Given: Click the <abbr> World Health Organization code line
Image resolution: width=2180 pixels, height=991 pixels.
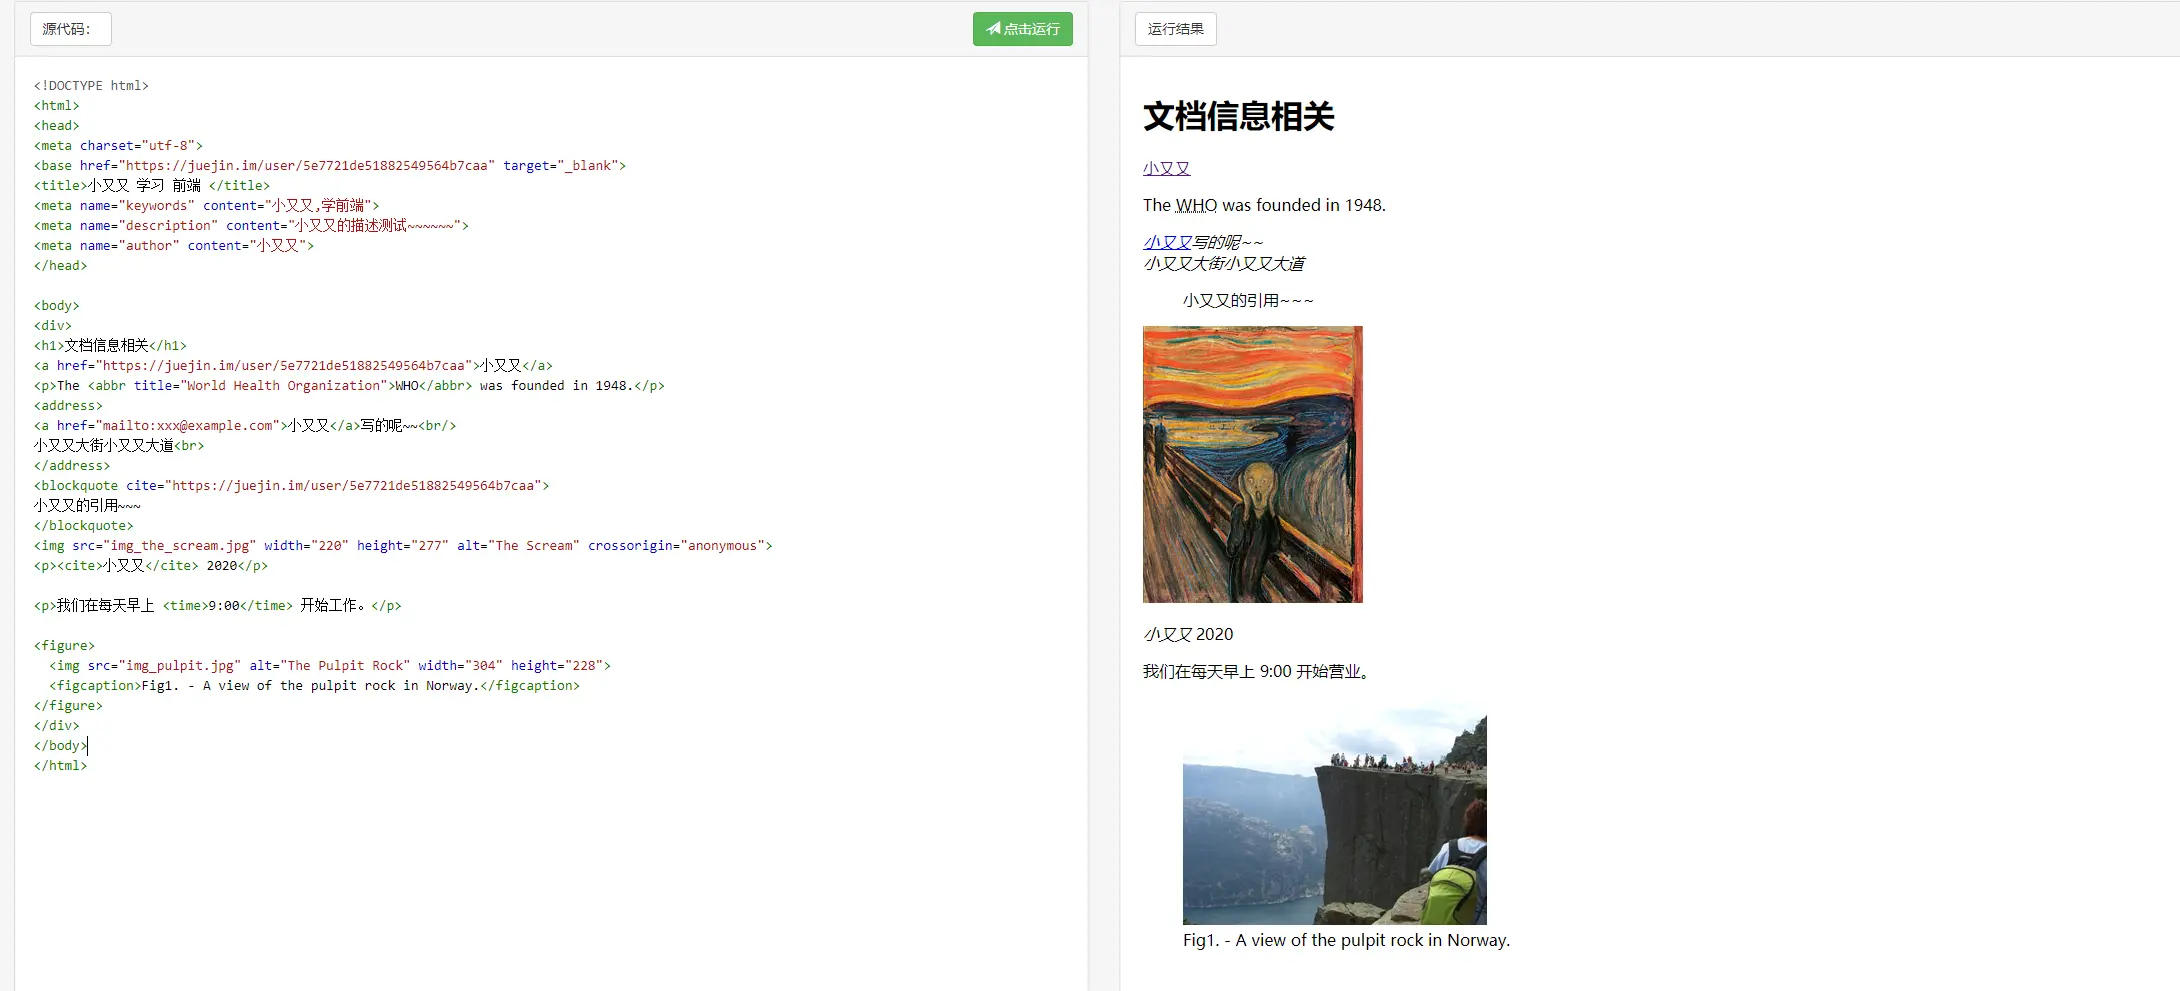Looking at the screenshot, I should pyautogui.click(x=349, y=385).
